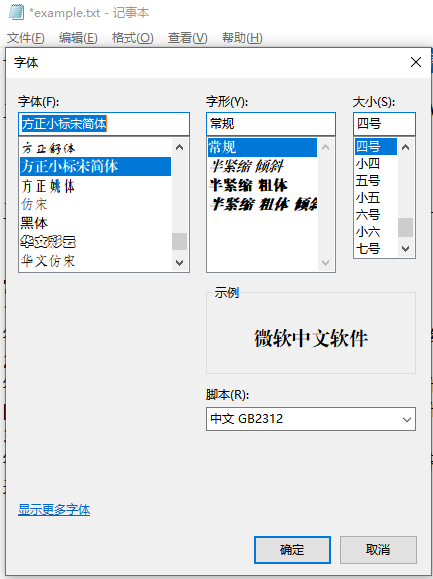Close the 字体 dialog with X
This screenshot has height=579, width=433.
click(416, 62)
